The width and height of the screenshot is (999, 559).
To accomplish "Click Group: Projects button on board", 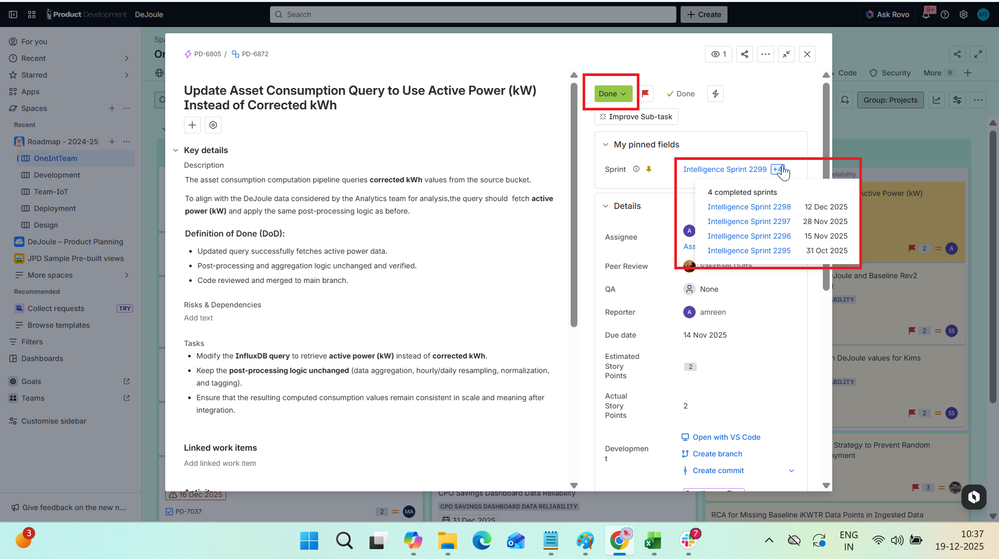I will coord(890,100).
